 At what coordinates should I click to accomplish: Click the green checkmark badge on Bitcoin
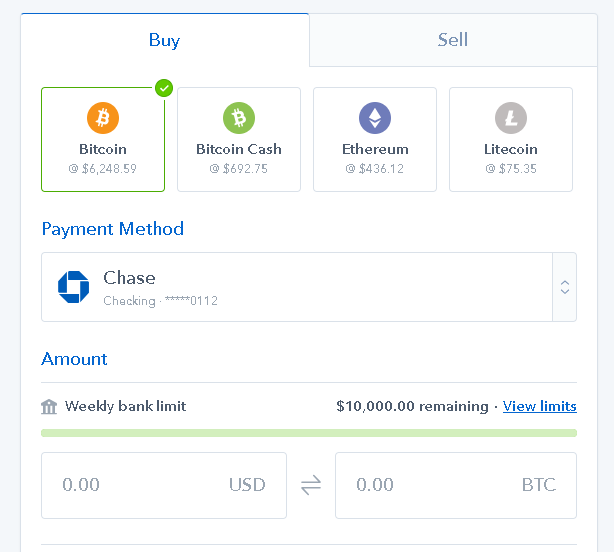(x=164, y=88)
